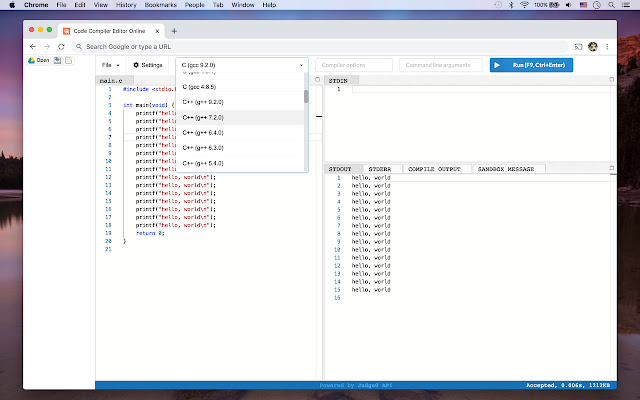The width and height of the screenshot is (640, 400).
Task: Click the Chrome back arrow
Action: [x=33, y=46]
